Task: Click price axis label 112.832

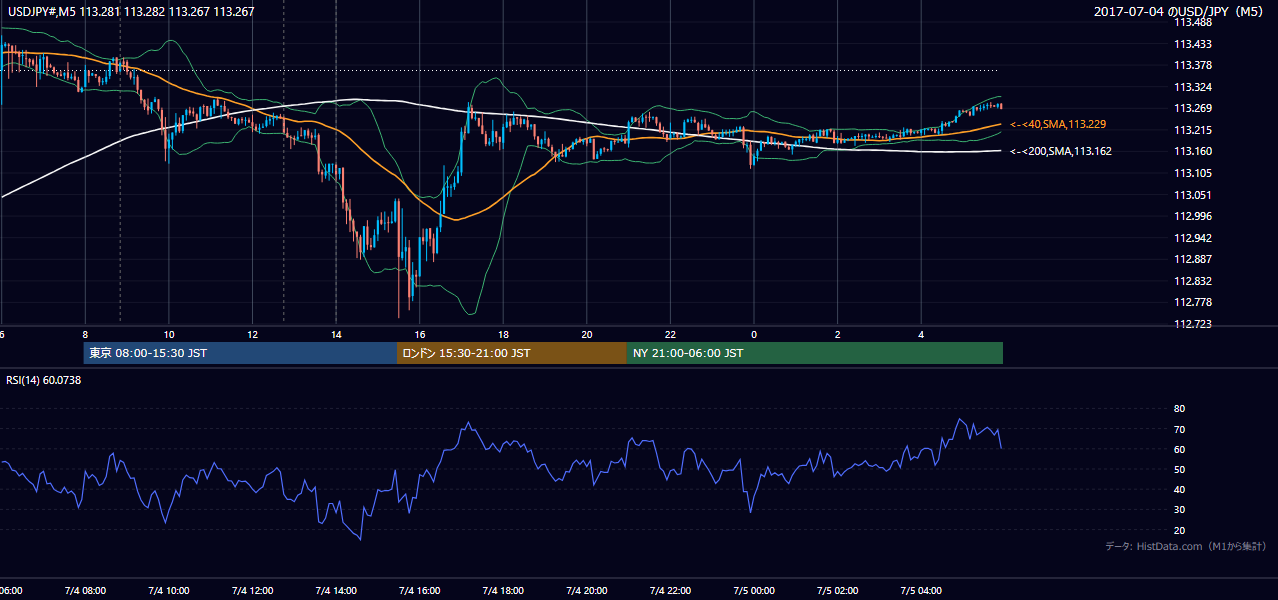Action: pyautogui.click(x=1192, y=282)
